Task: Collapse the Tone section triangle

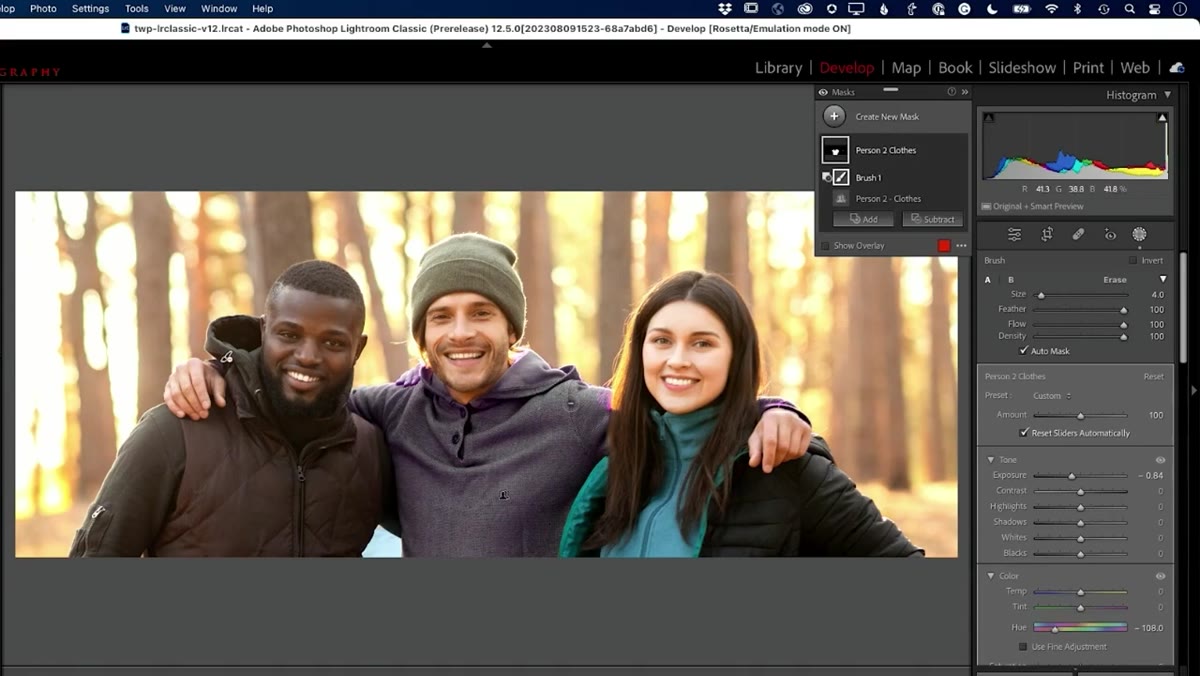Action: [x=991, y=460]
